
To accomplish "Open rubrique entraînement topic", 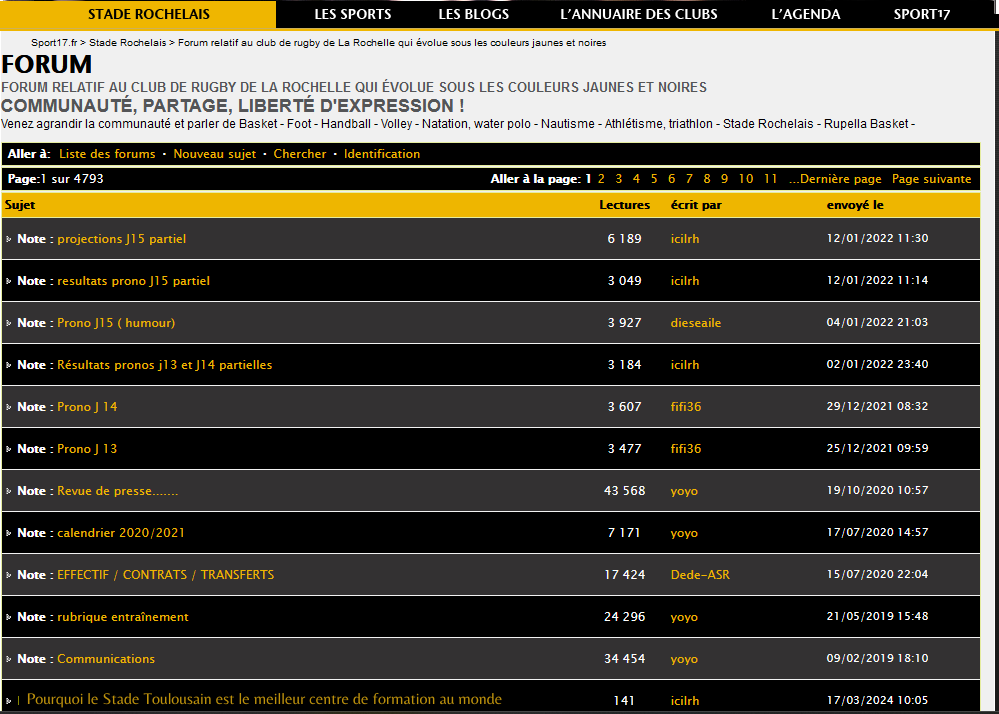I will (123, 617).
